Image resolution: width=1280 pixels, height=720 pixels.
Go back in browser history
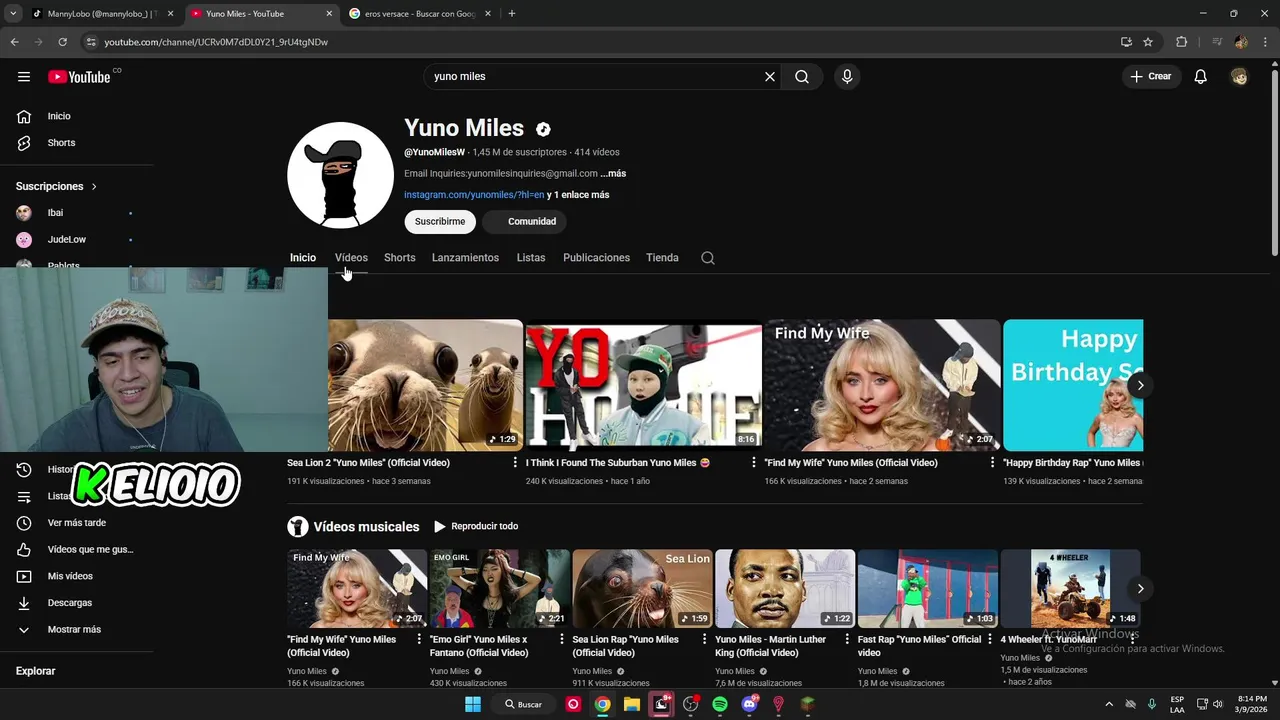14,42
